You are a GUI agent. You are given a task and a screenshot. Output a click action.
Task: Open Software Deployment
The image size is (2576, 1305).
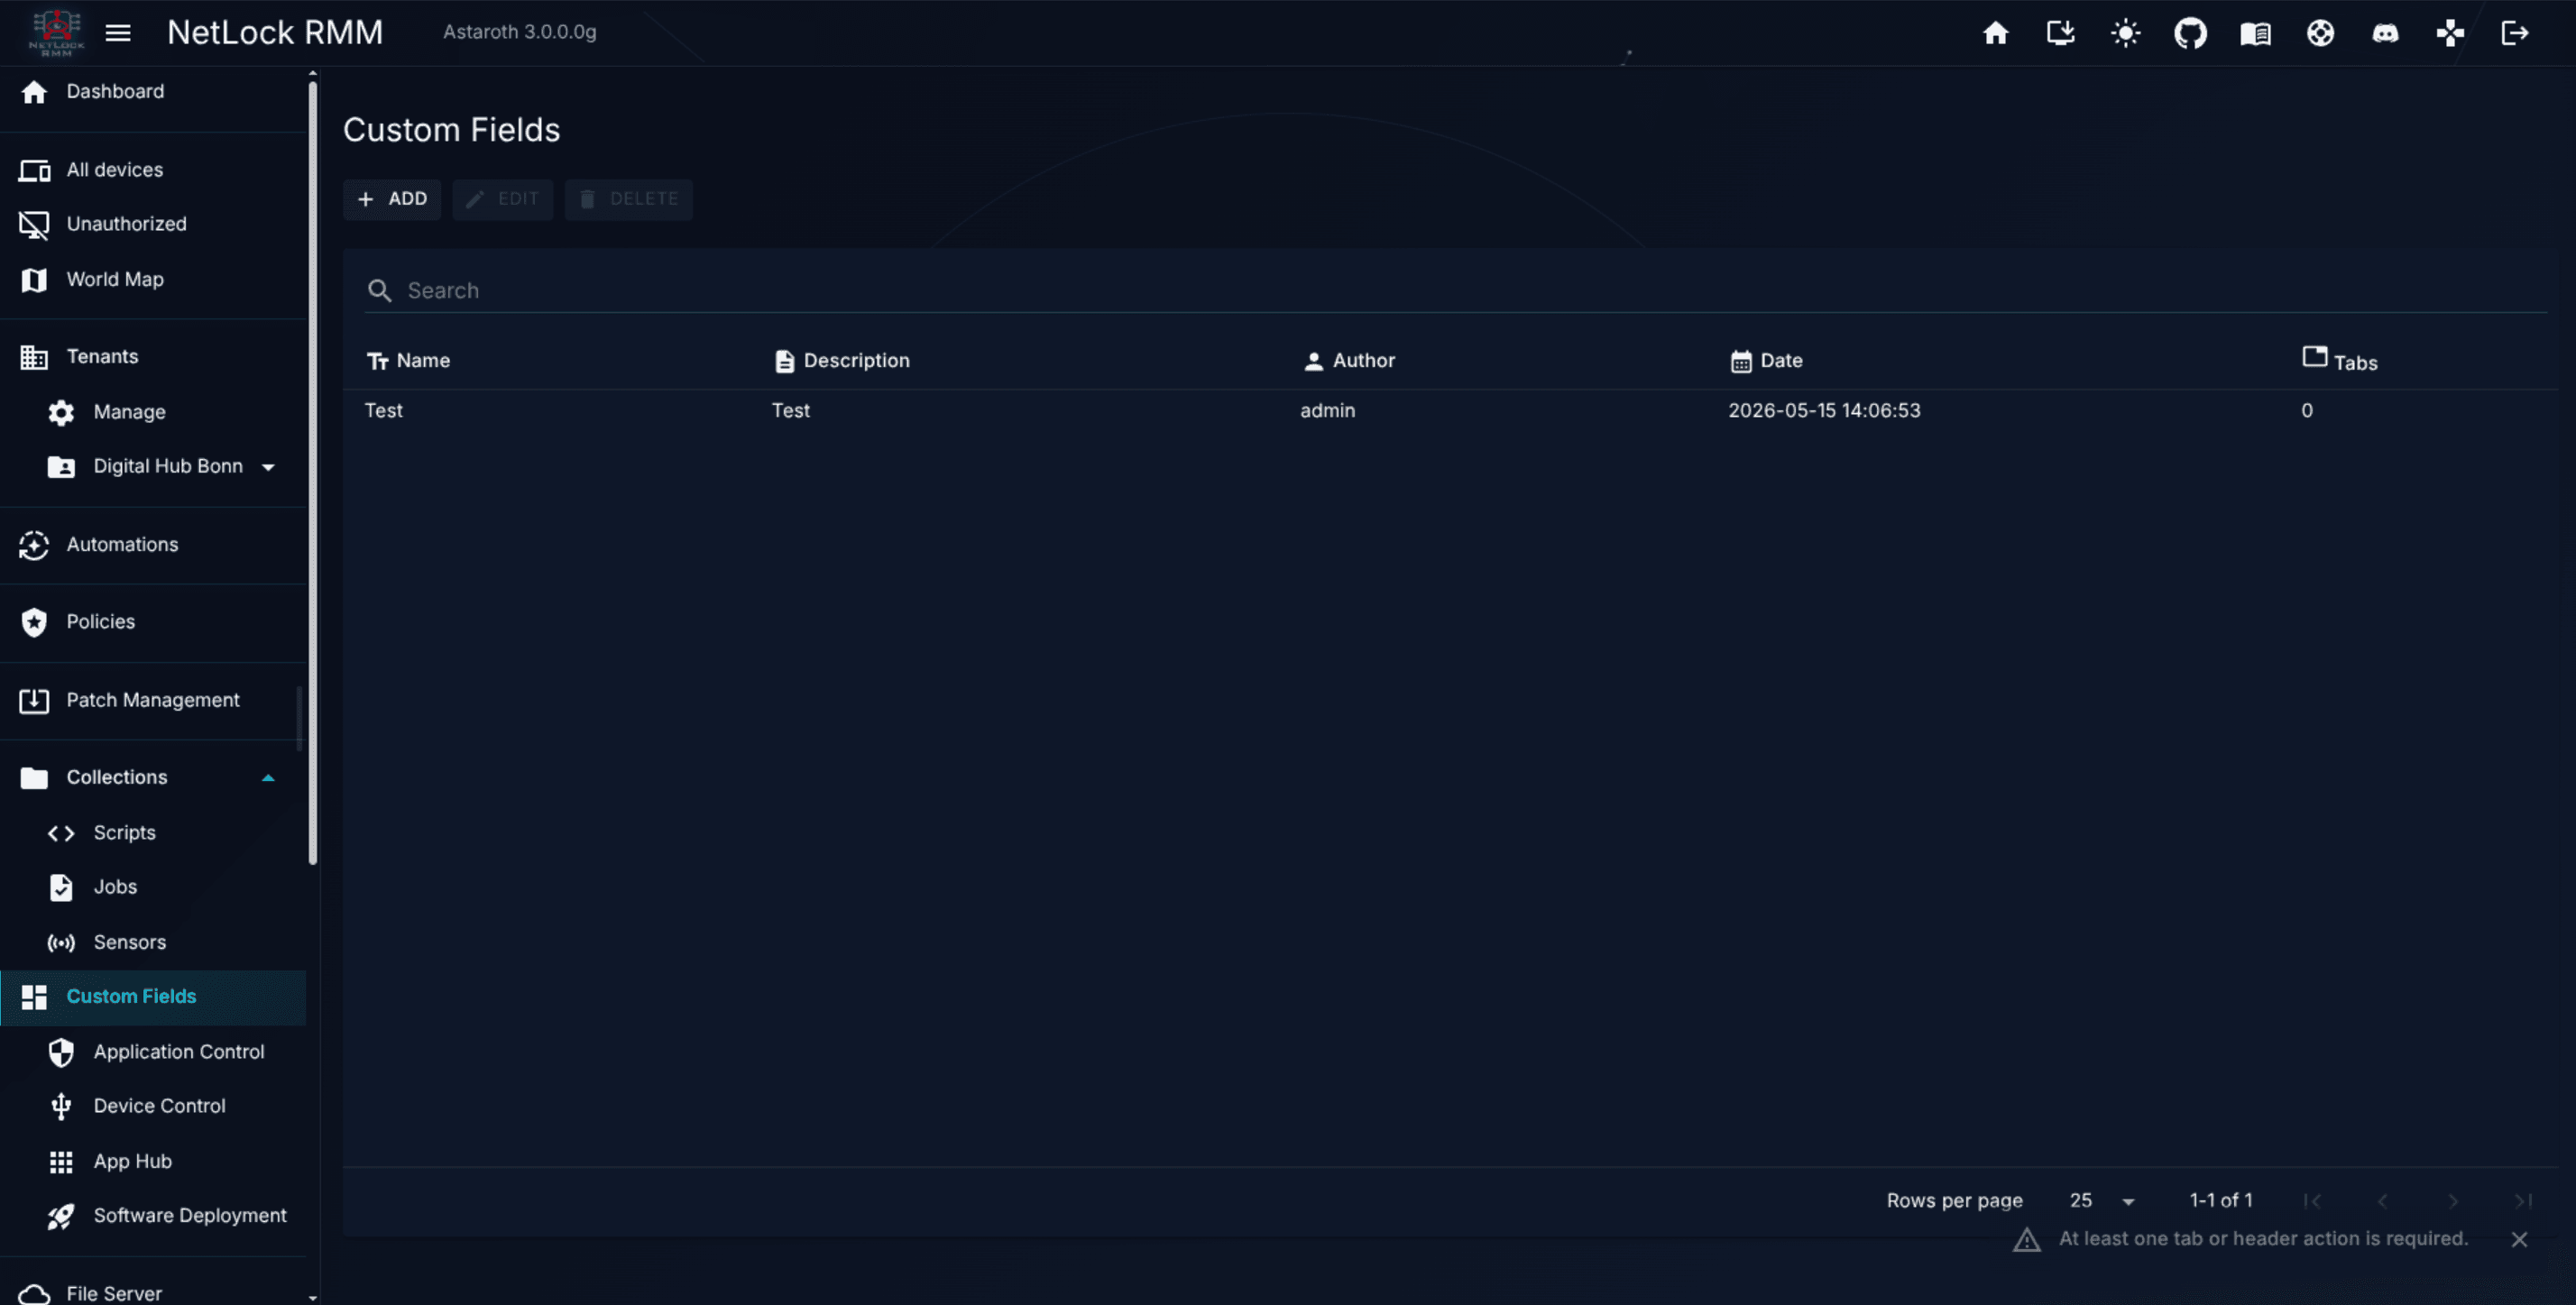point(153,1216)
